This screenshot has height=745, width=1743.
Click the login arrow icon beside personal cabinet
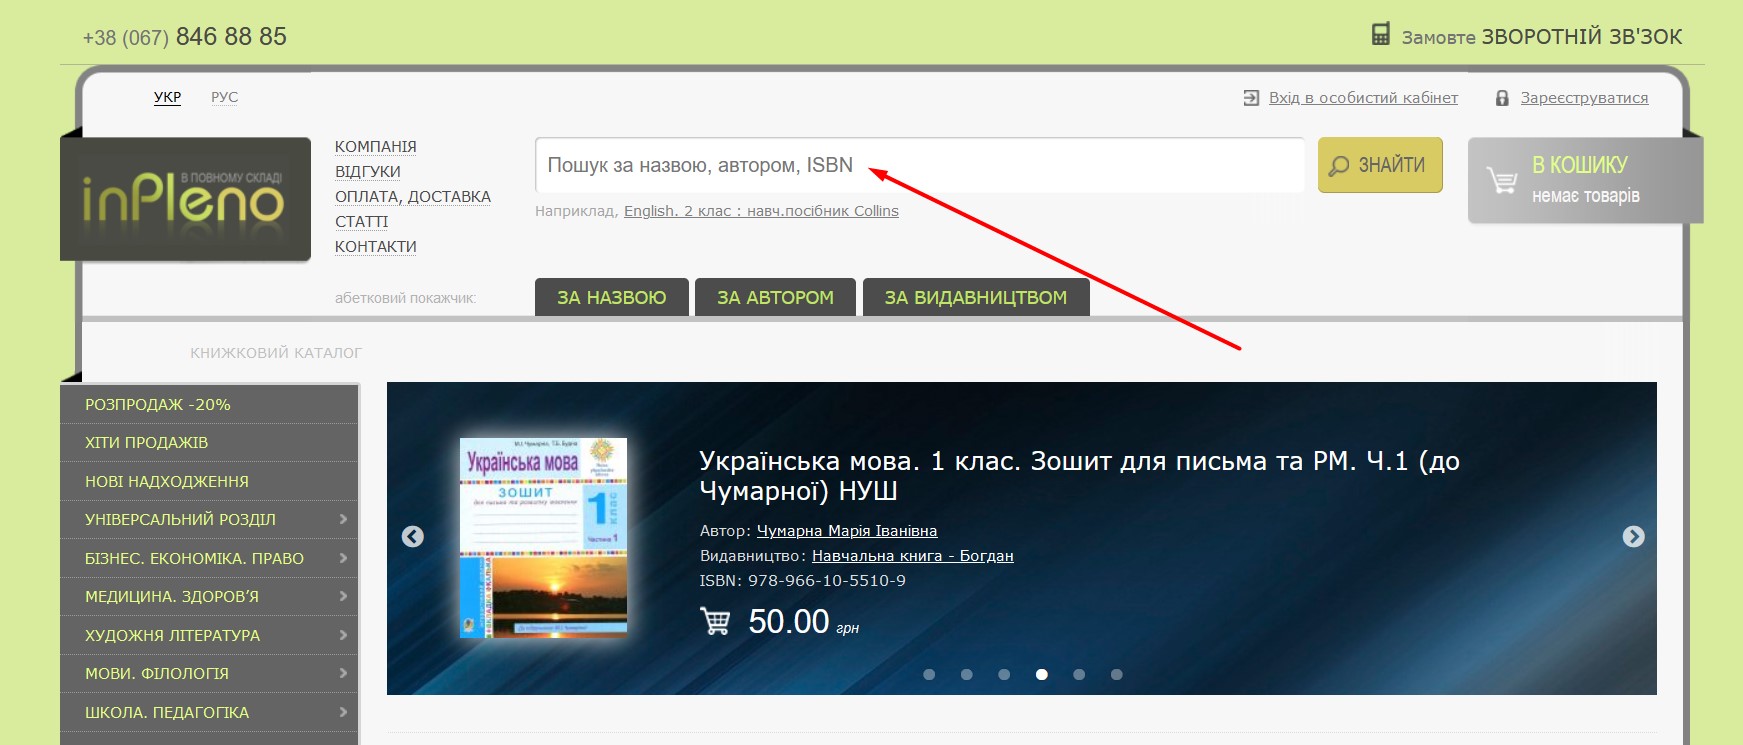(1251, 98)
